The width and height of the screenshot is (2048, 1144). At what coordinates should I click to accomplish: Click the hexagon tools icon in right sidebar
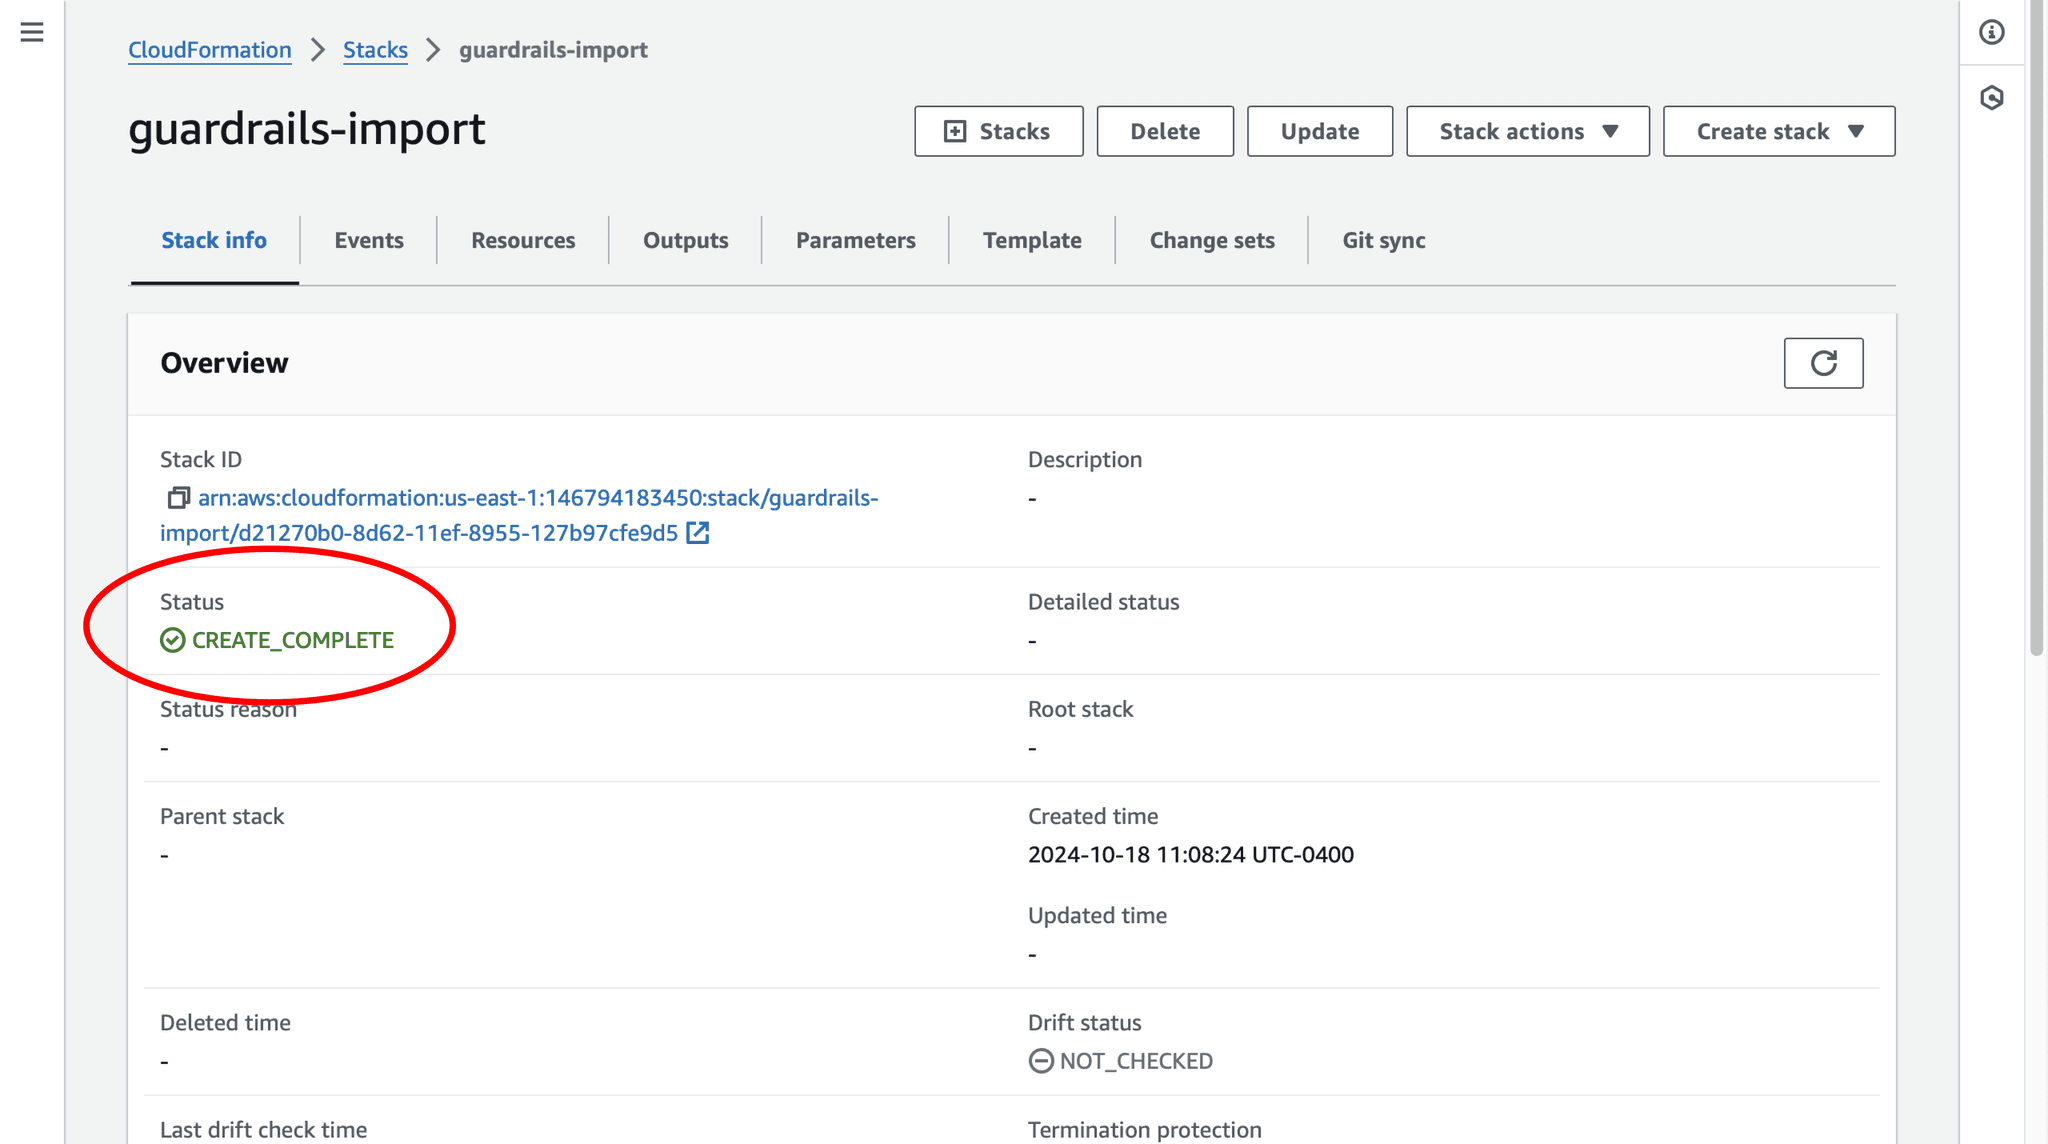click(1992, 98)
